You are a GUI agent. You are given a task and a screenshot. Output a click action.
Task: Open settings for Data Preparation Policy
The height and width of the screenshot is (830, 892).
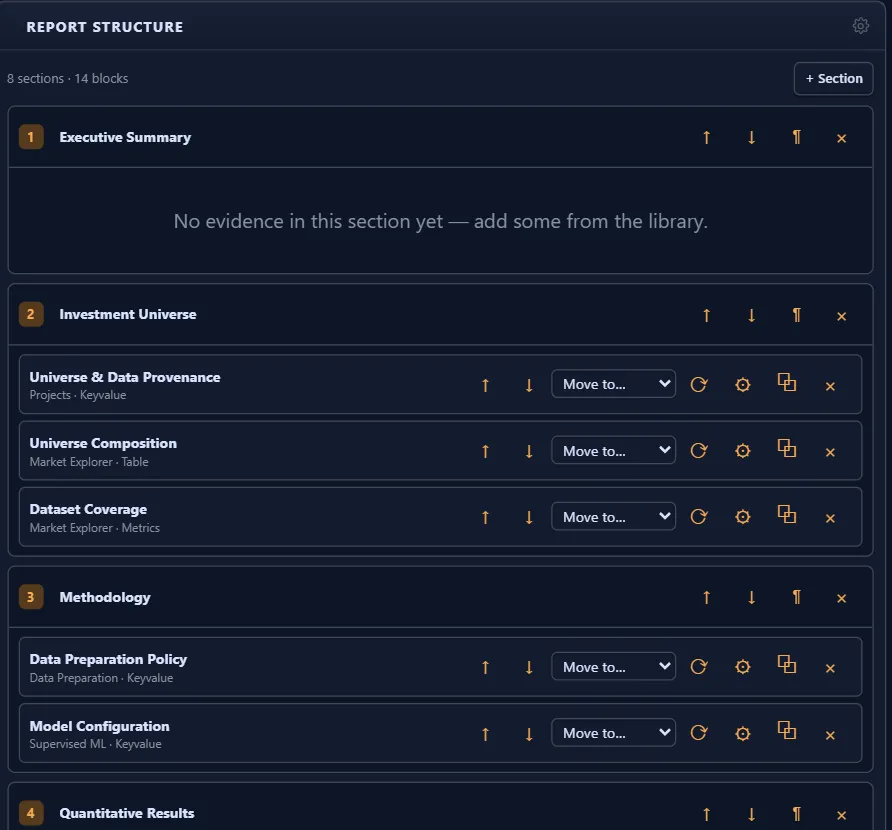point(742,667)
